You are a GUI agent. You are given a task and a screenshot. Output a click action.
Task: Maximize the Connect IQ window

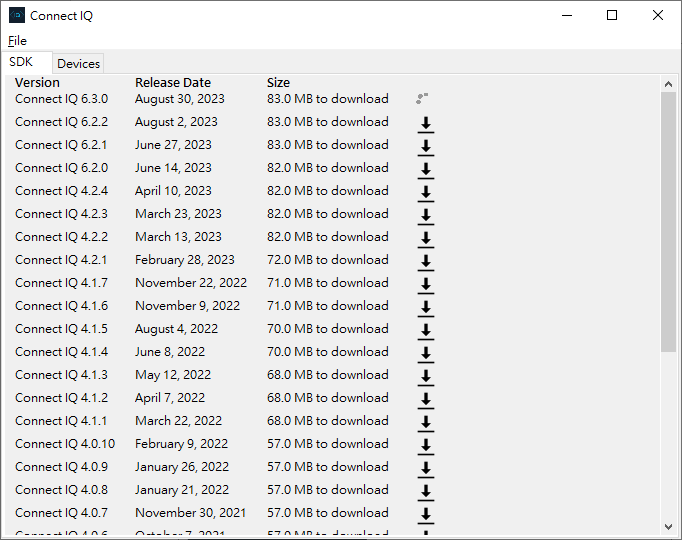point(612,16)
